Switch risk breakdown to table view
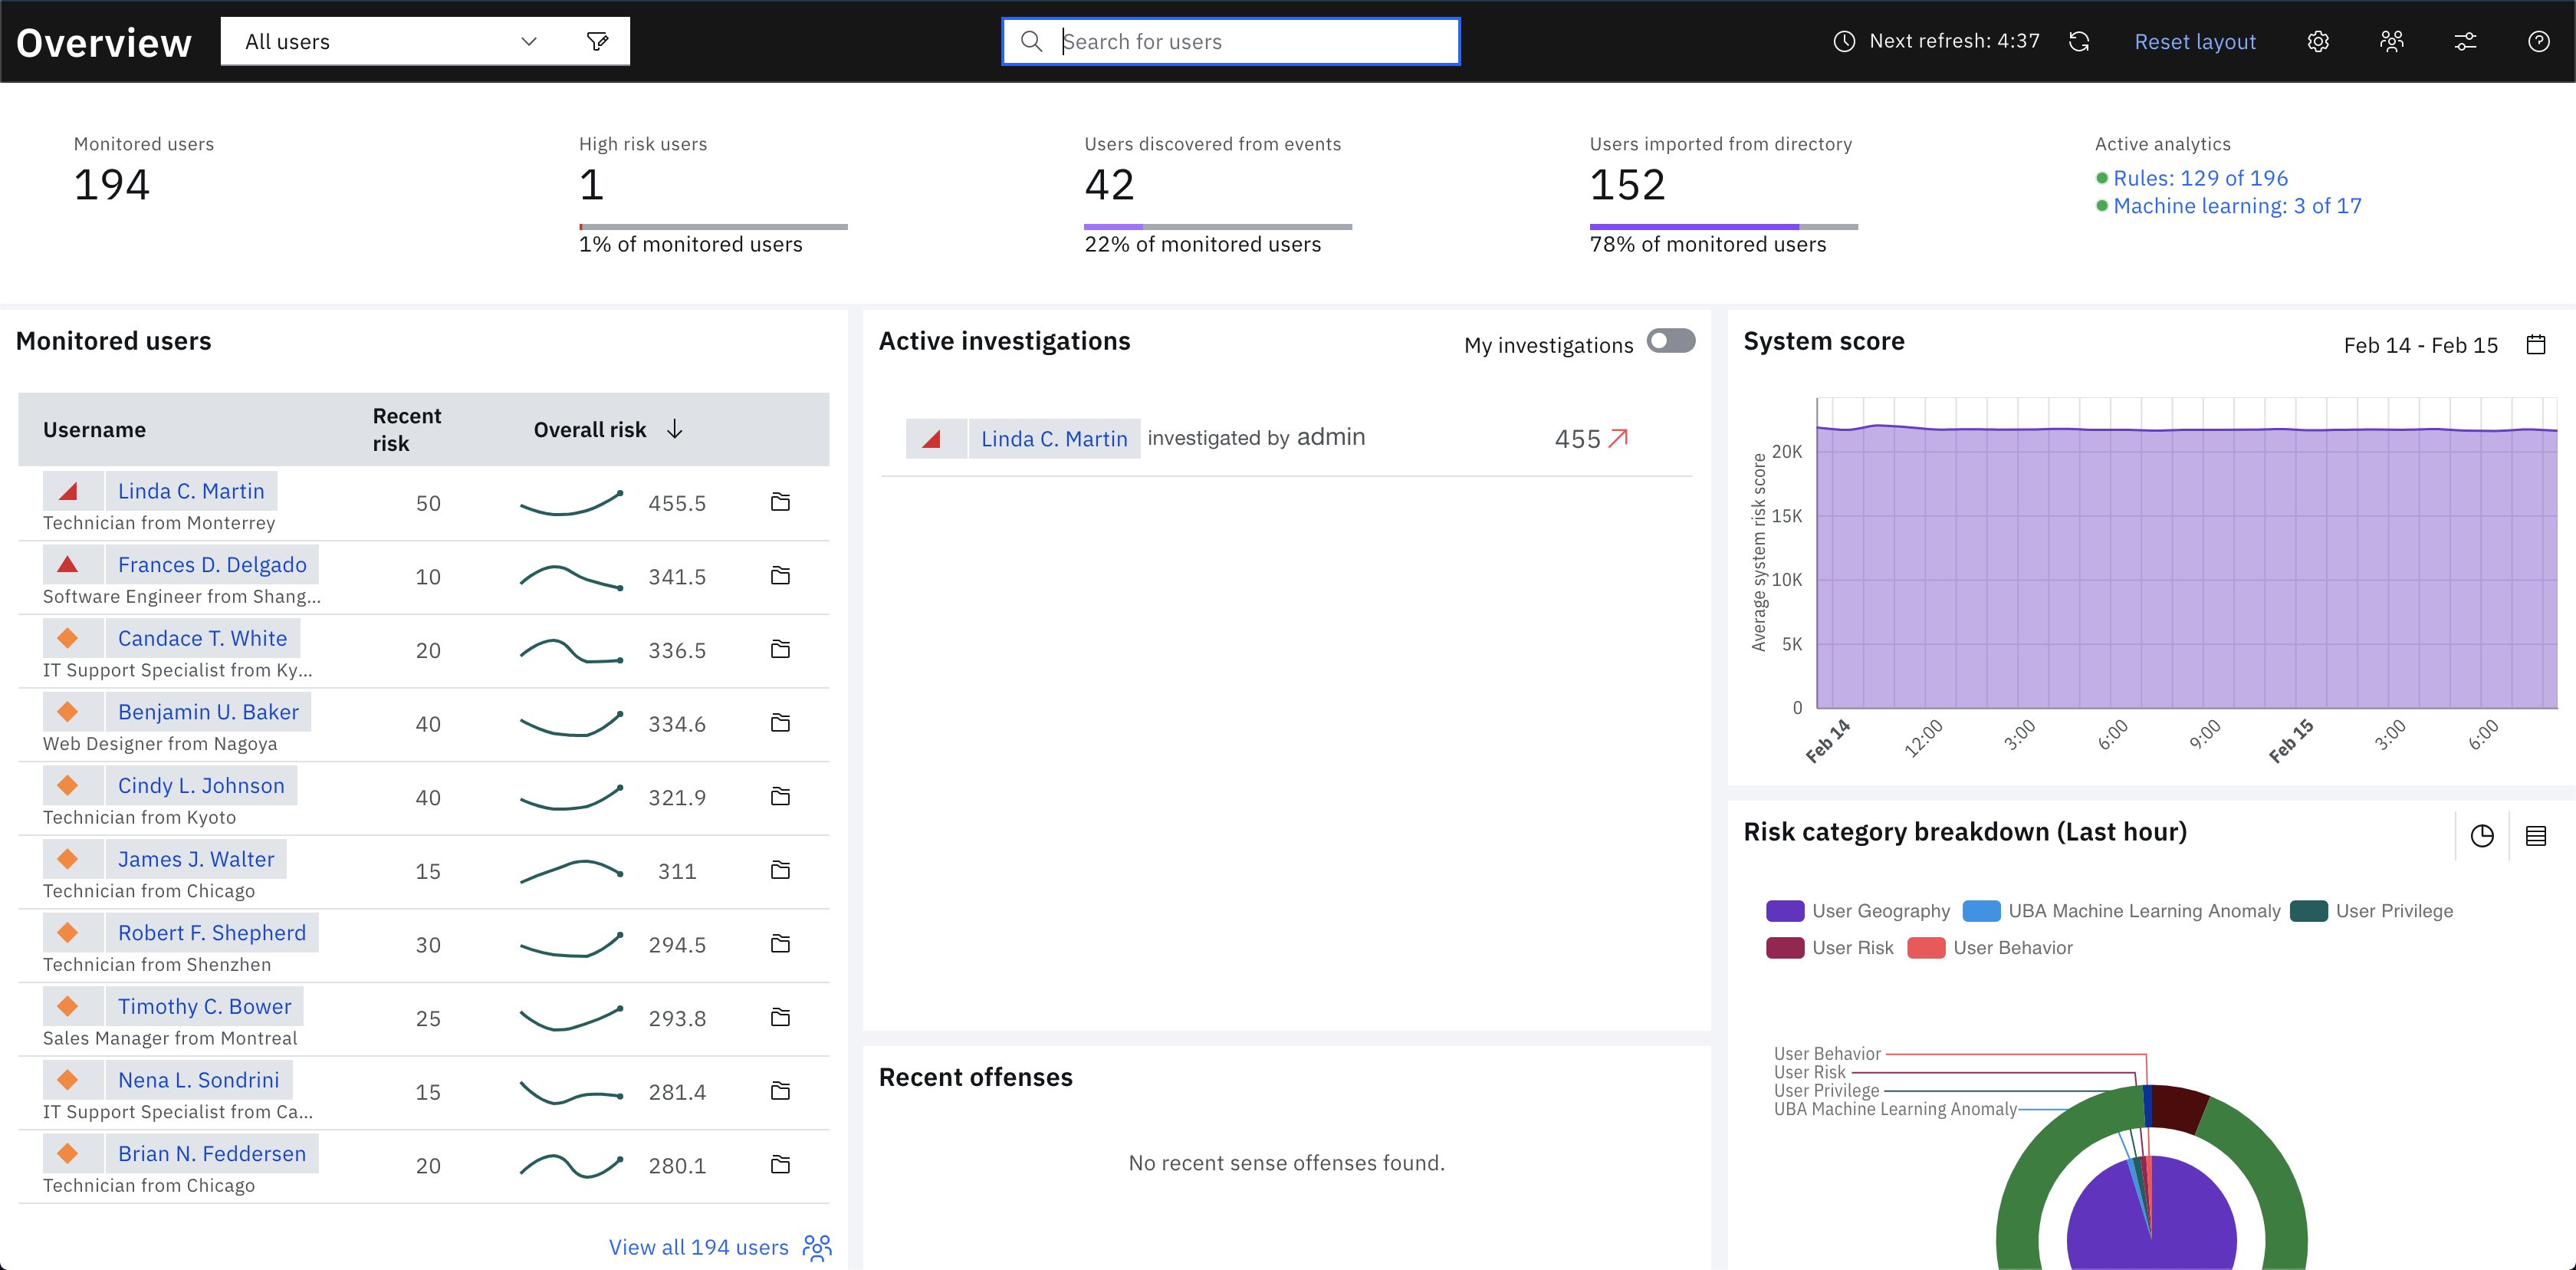This screenshot has height=1270, width=2576. [x=2536, y=835]
